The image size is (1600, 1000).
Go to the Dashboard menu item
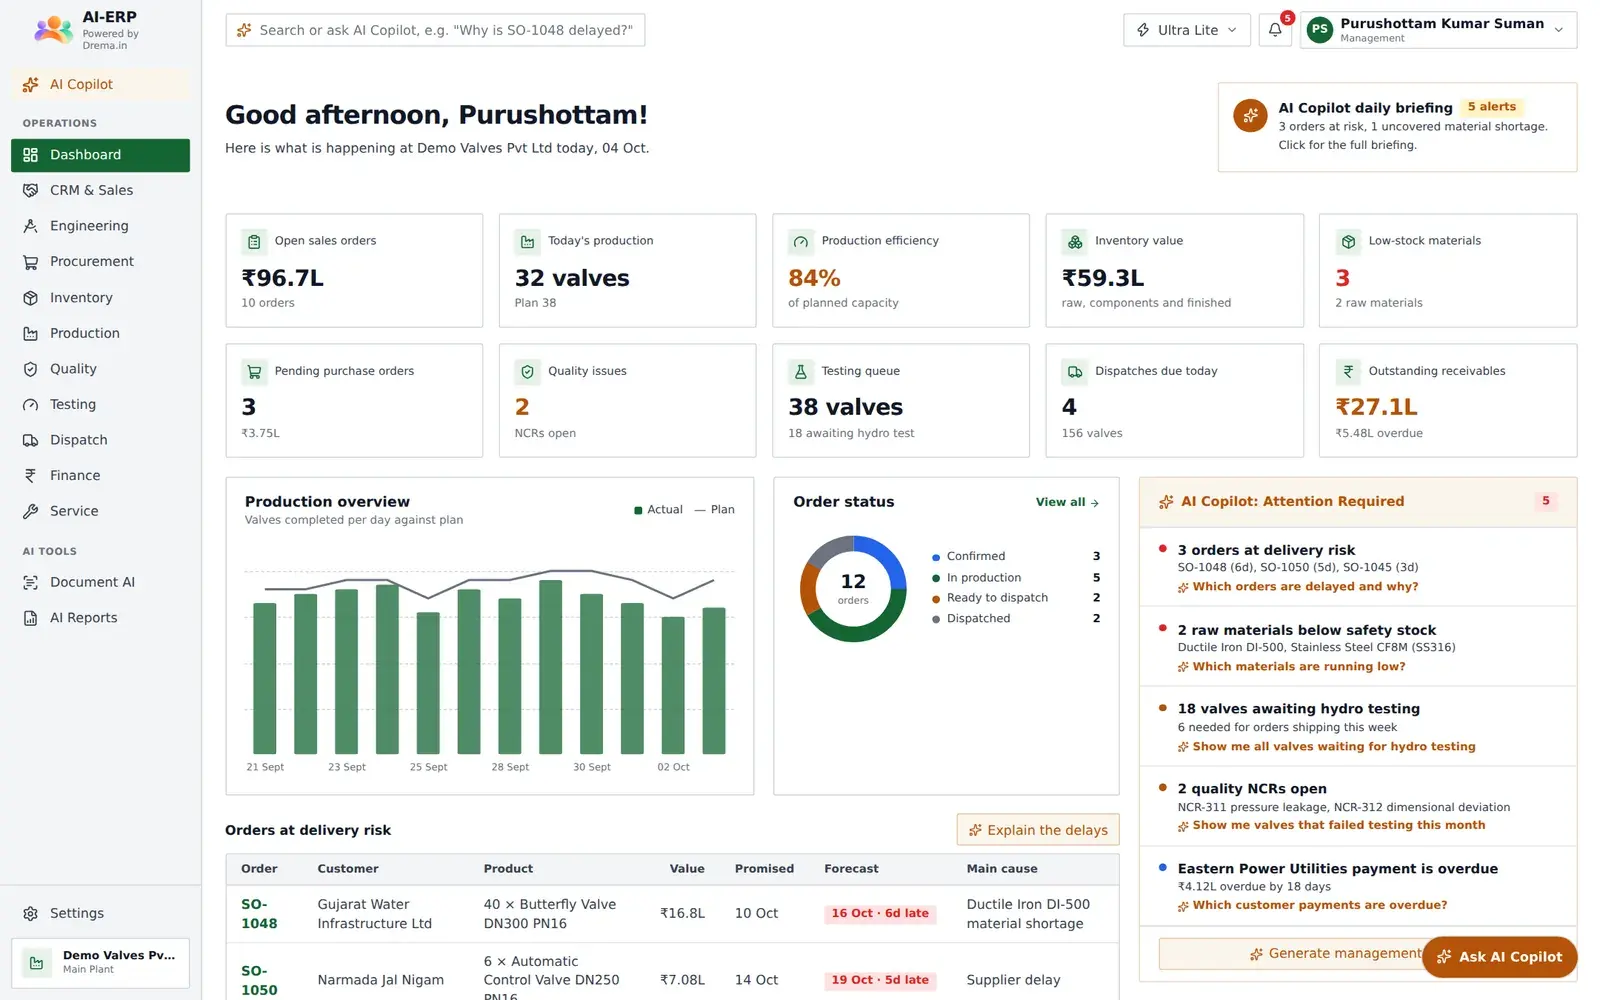click(100, 155)
